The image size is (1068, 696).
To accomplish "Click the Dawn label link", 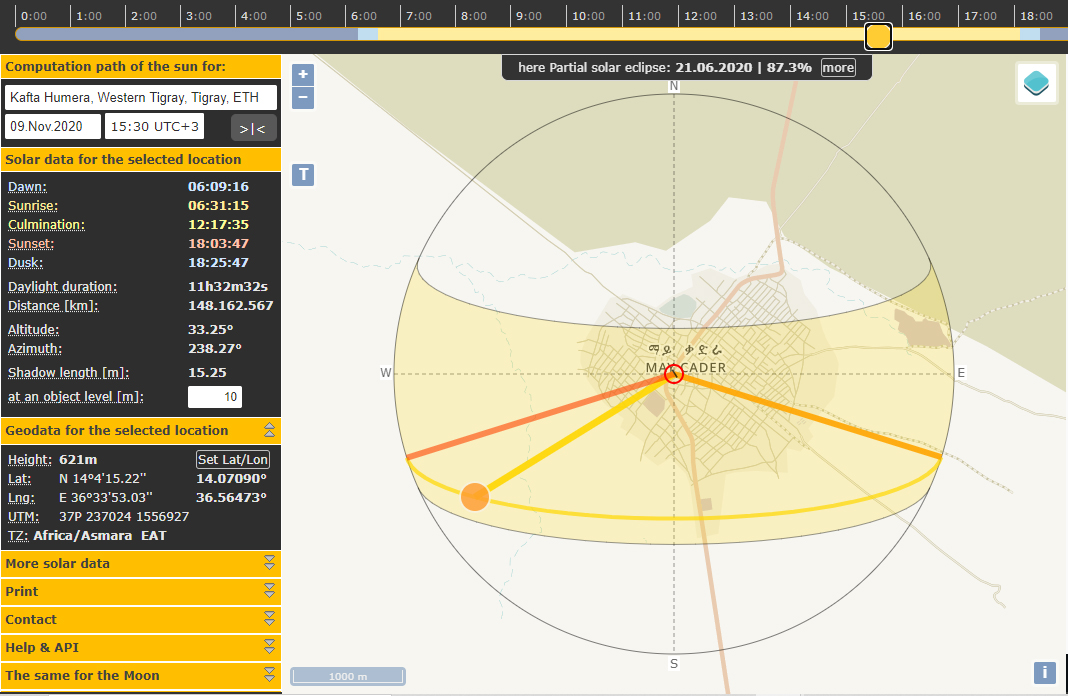I will (27, 187).
